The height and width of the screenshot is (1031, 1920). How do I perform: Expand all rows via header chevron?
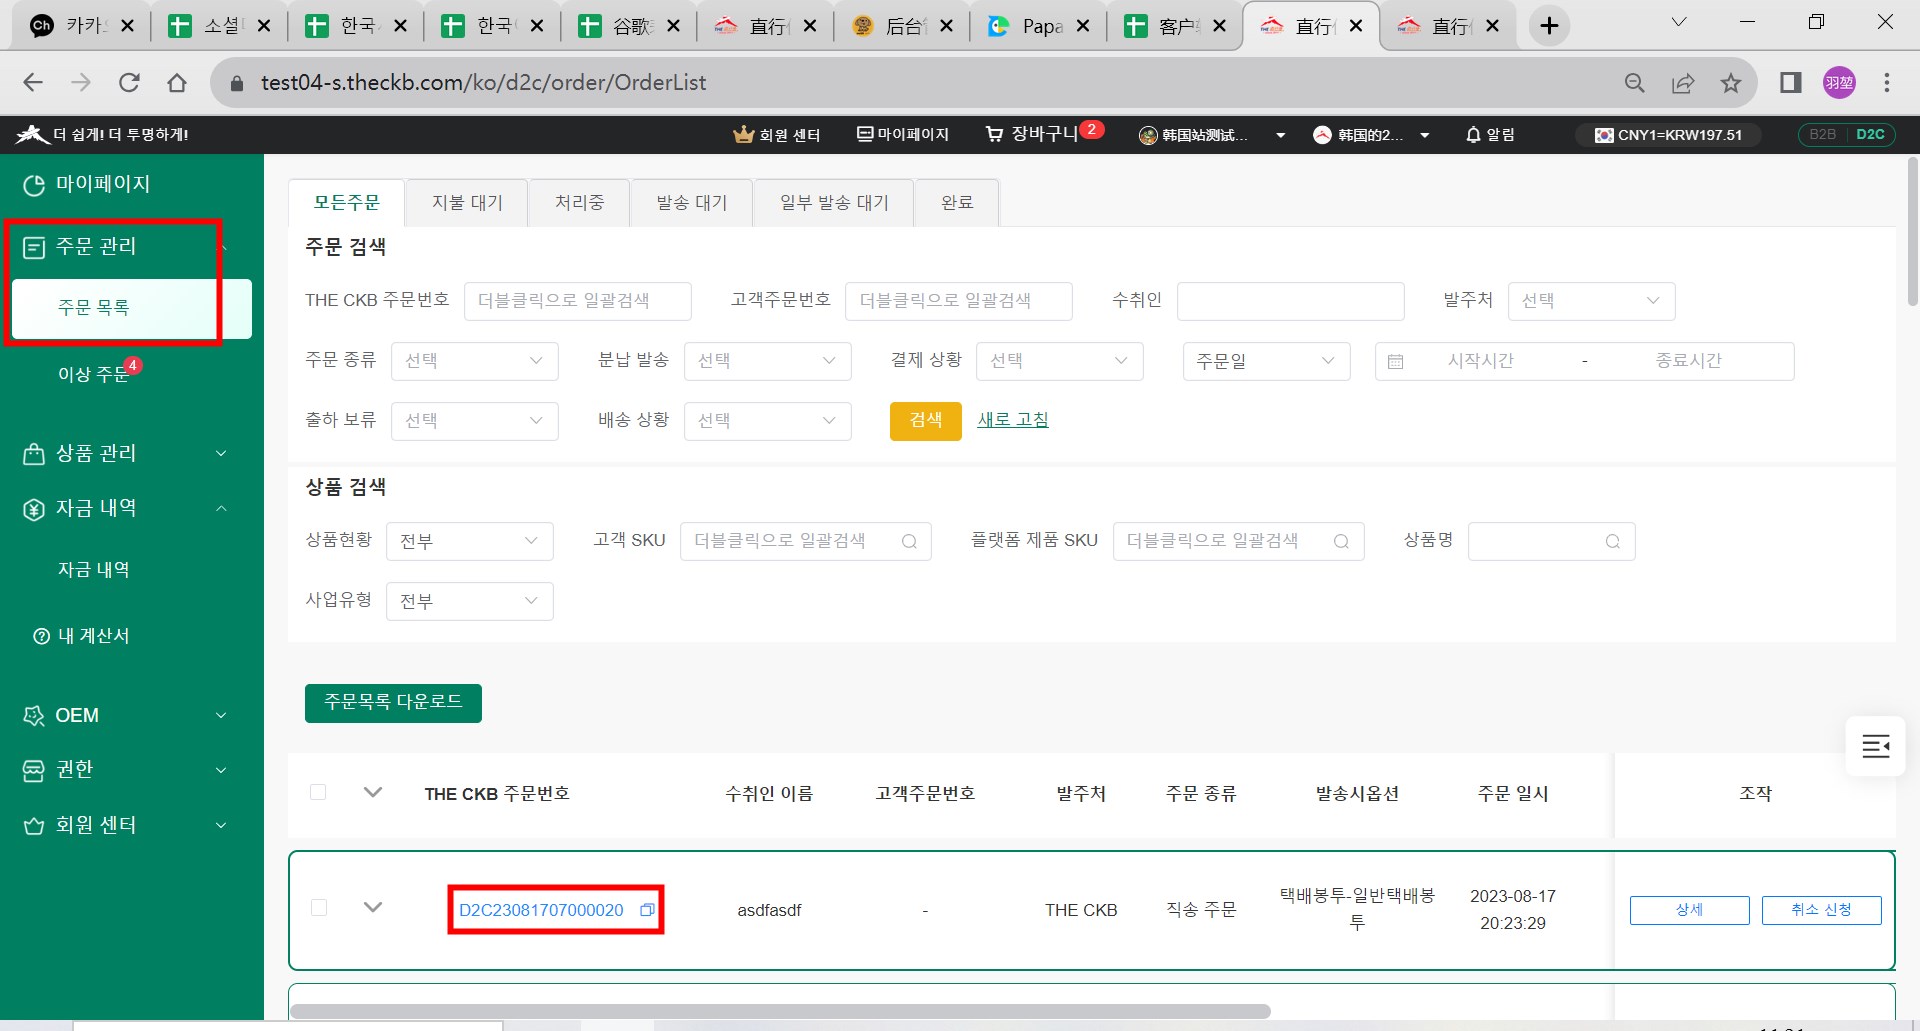373,792
